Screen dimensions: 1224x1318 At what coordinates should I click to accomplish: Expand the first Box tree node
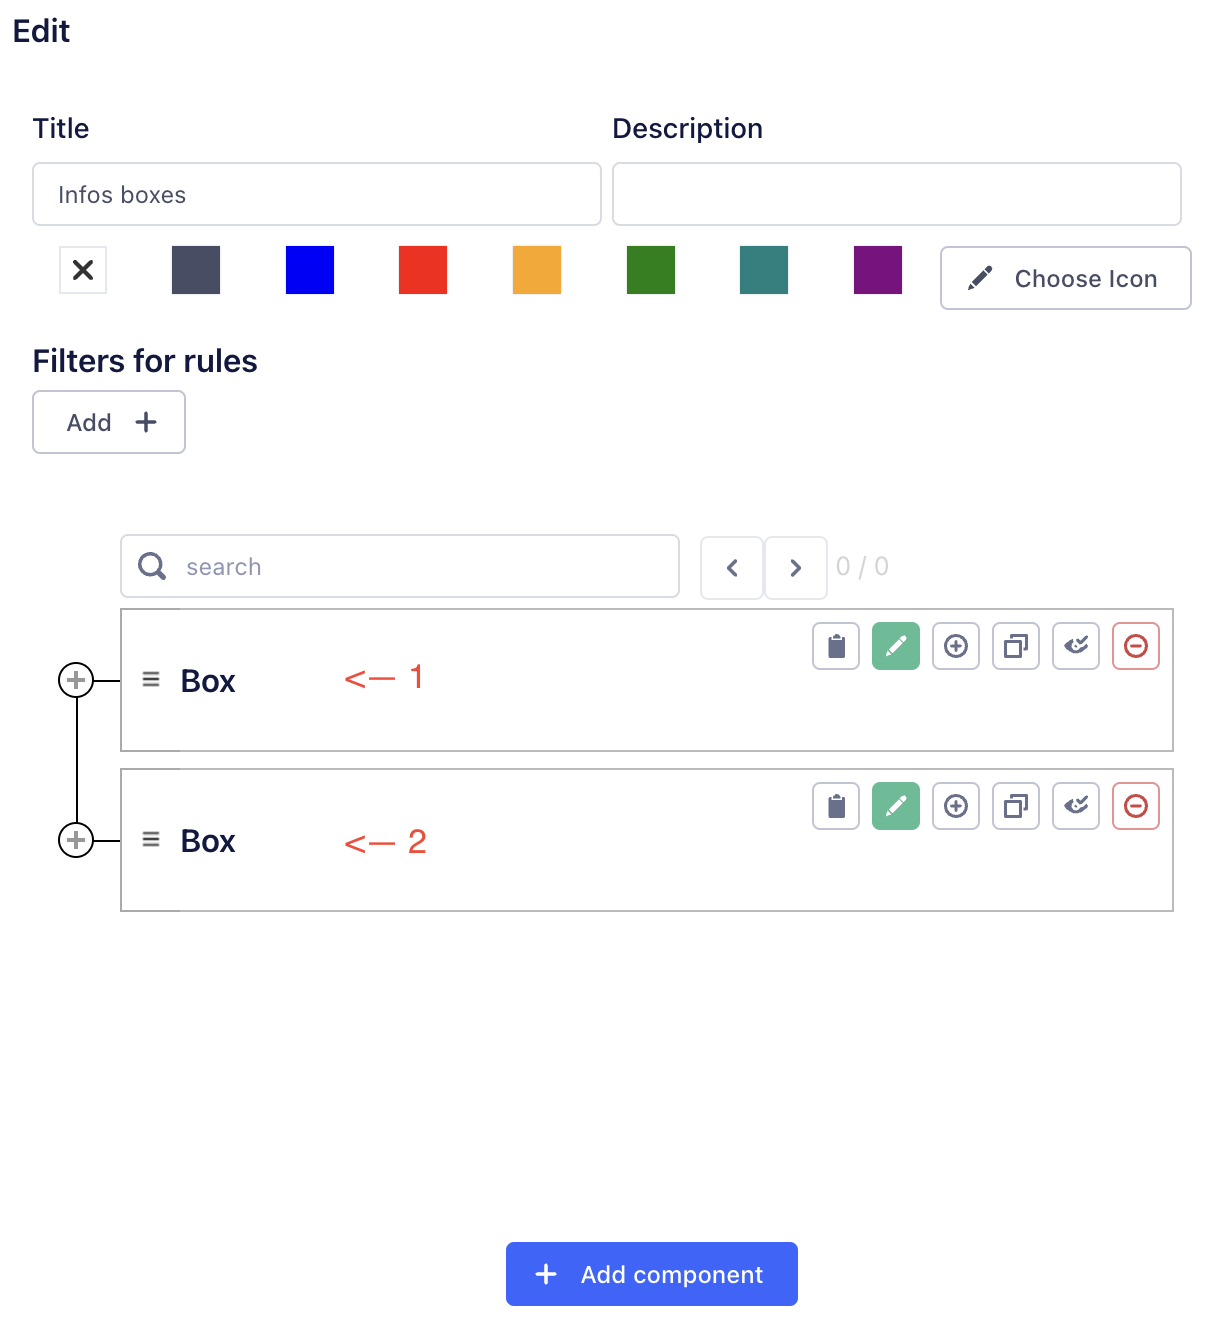point(76,680)
